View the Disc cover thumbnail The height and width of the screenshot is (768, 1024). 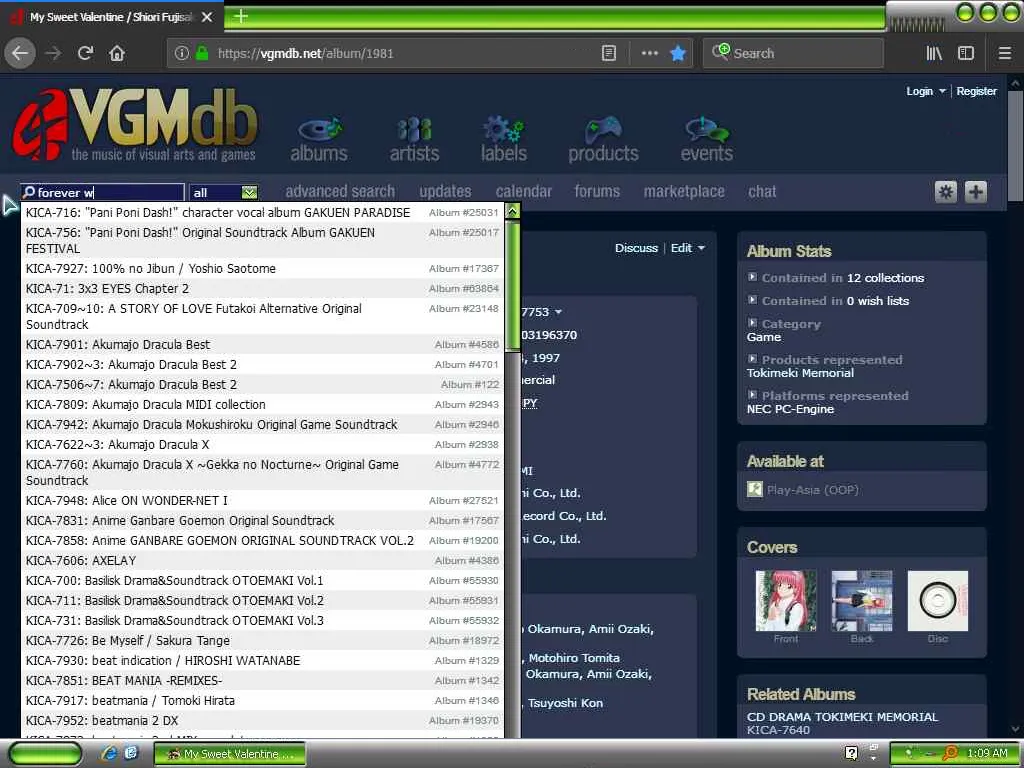click(x=938, y=601)
